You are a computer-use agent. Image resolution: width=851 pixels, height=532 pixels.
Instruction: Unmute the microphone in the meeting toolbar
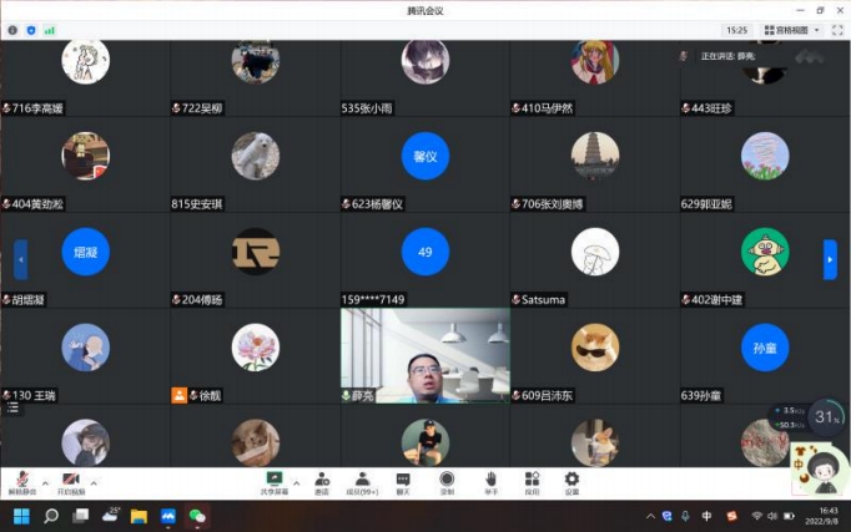coord(21,480)
